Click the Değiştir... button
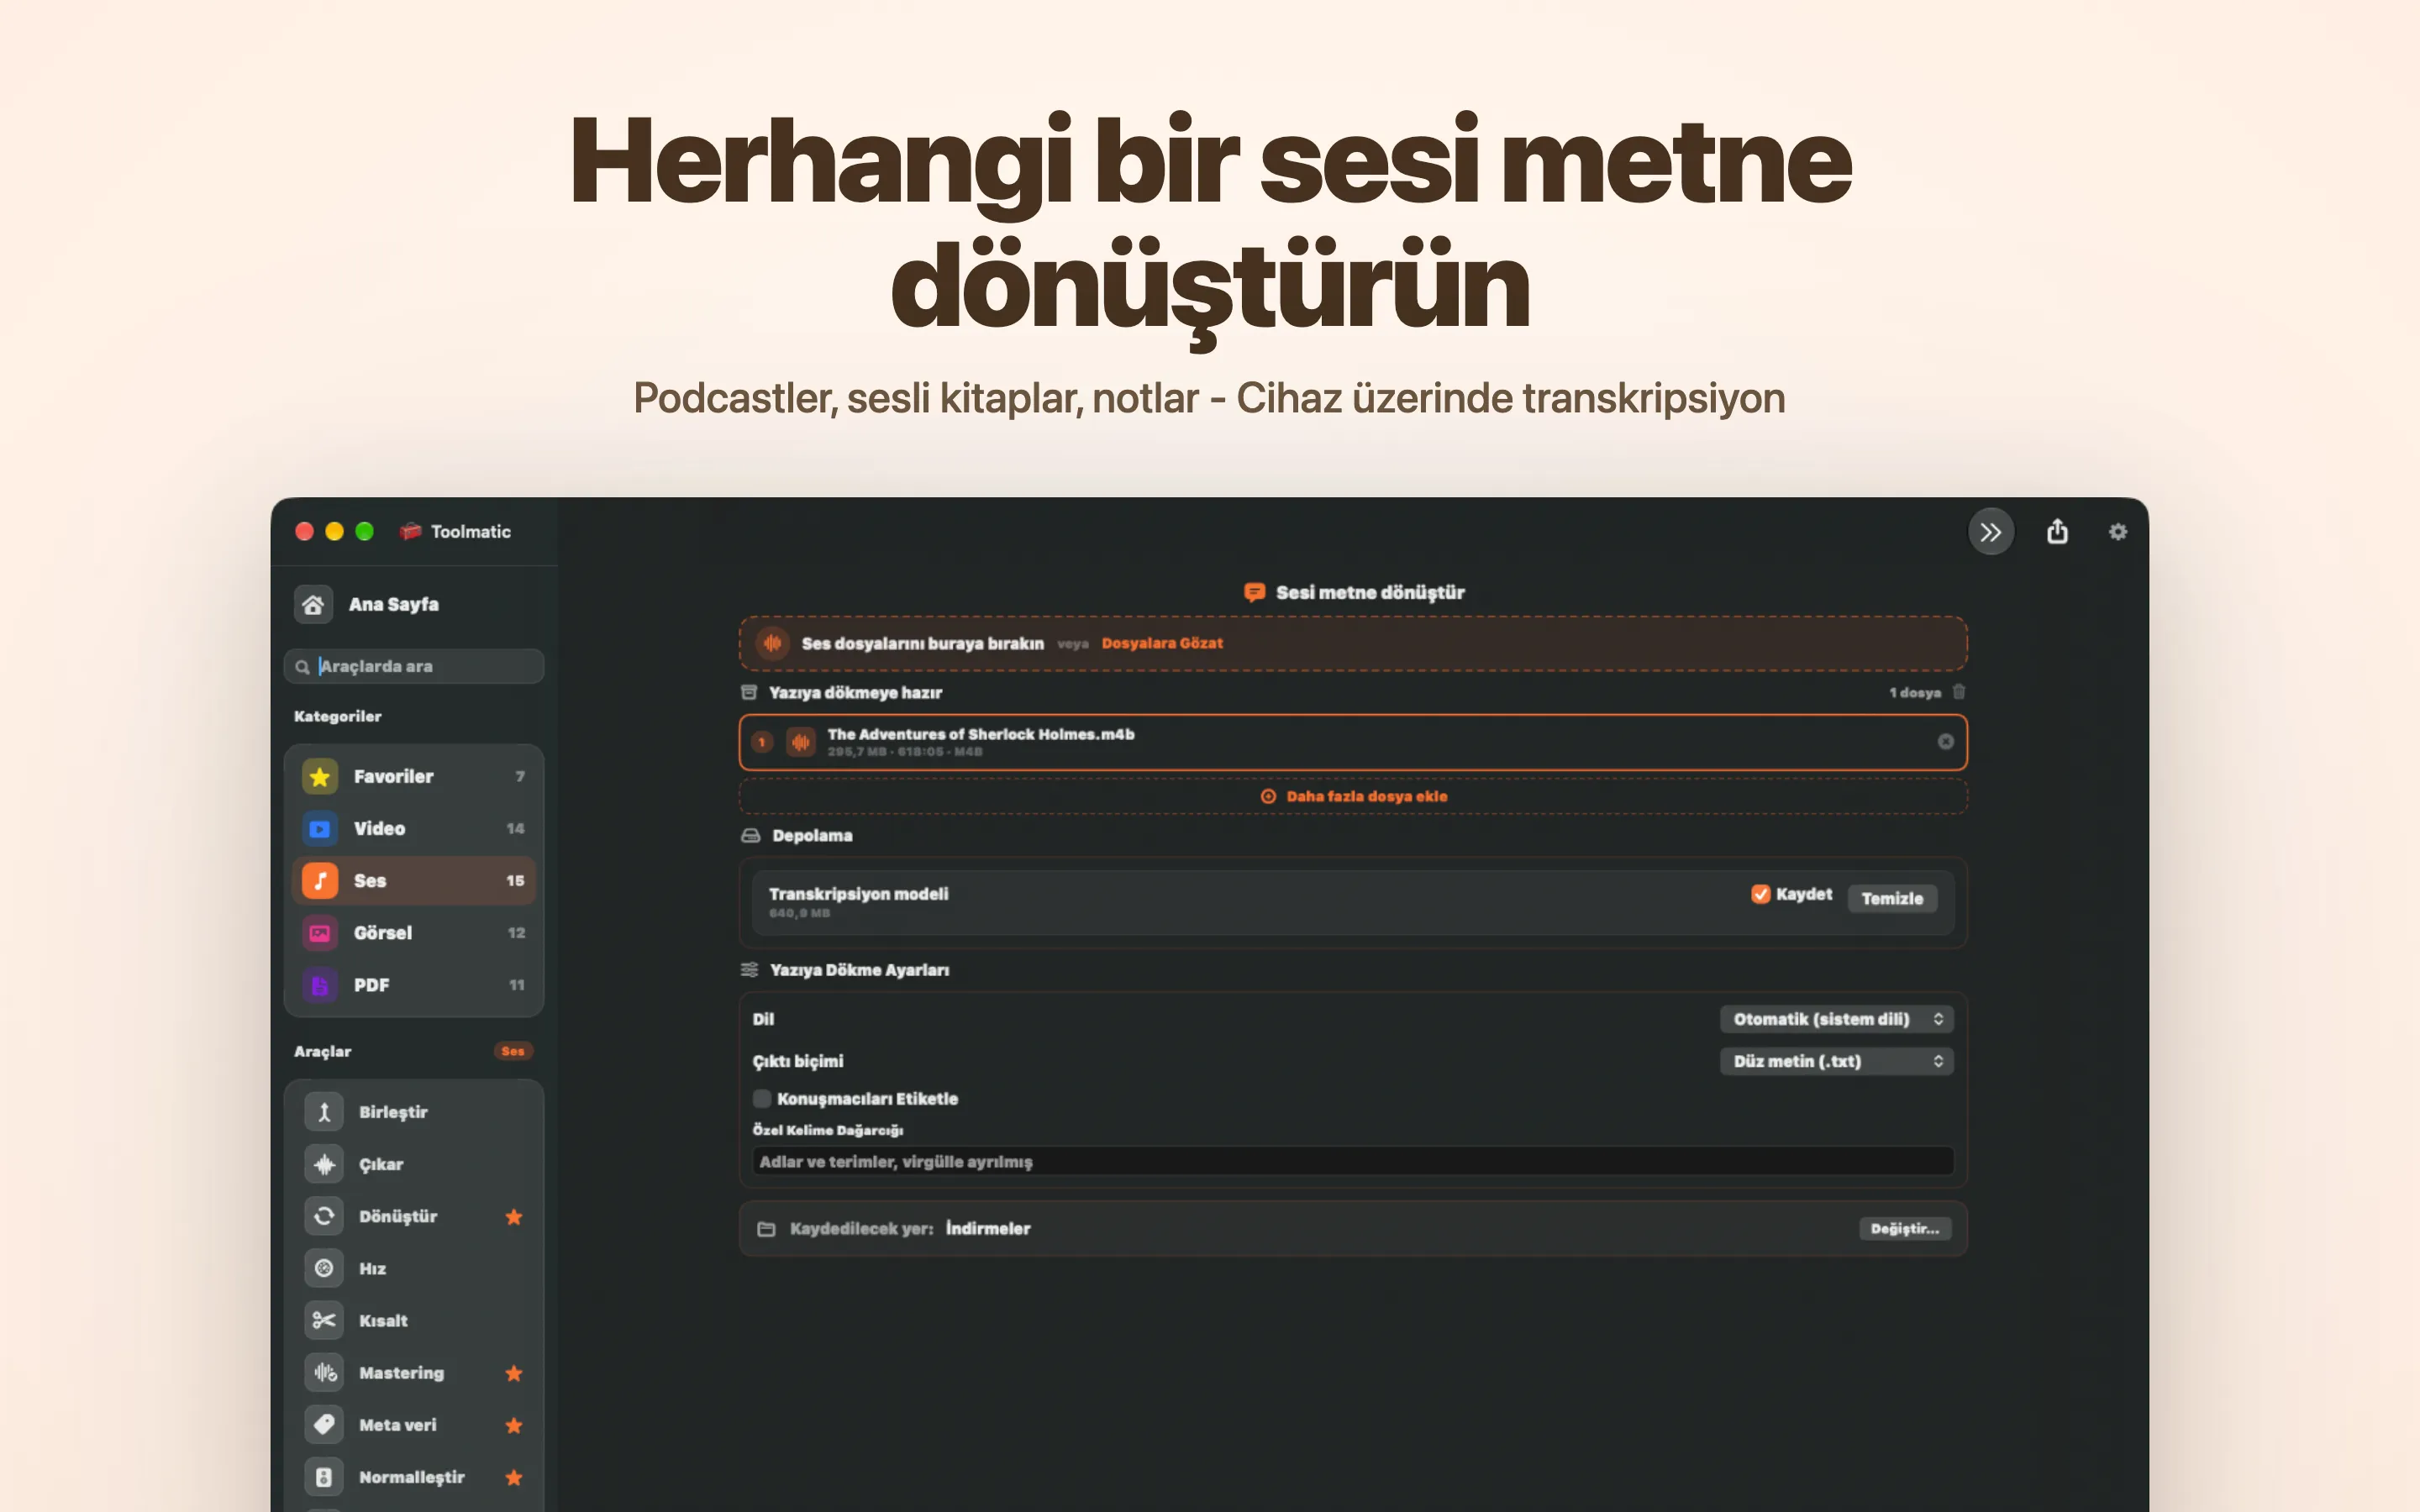 1904,1228
